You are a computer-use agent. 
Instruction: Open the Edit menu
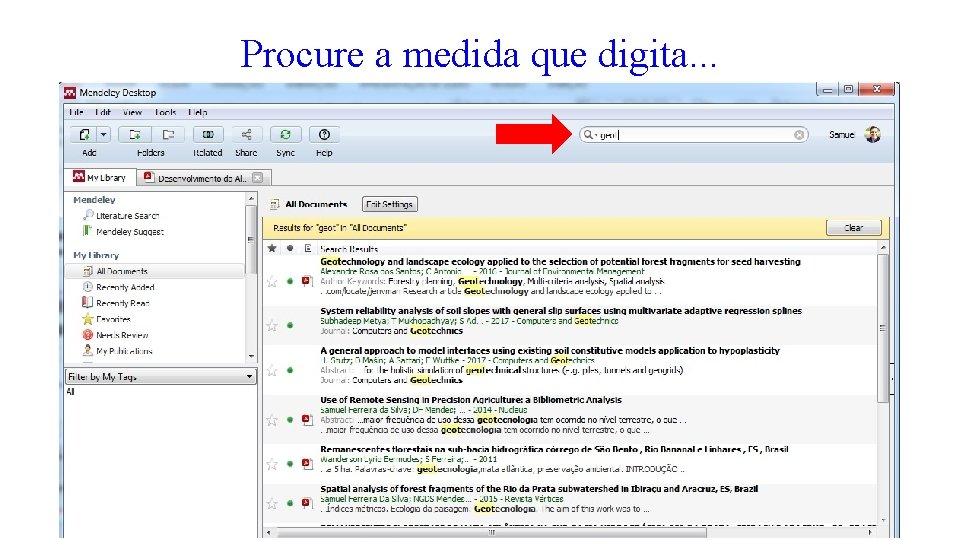pos(103,112)
